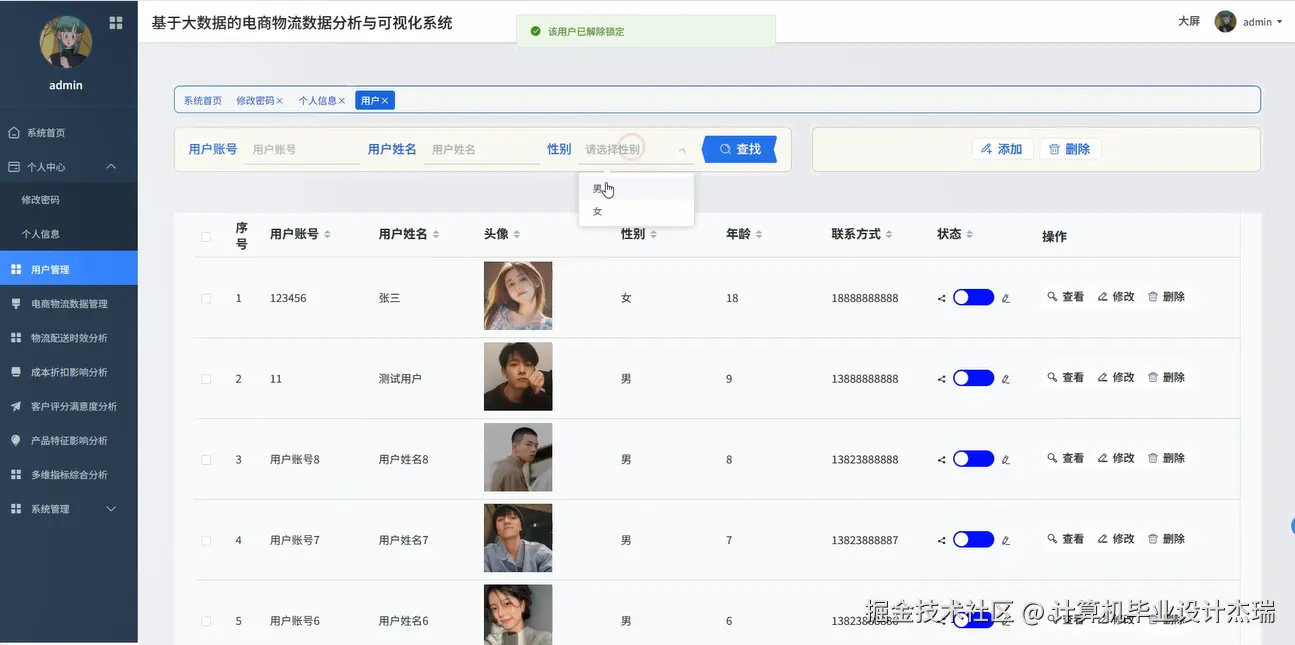The height and width of the screenshot is (645, 1295).
Task: Switch to the 系统首页 tab
Action: (x=203, y=101)
